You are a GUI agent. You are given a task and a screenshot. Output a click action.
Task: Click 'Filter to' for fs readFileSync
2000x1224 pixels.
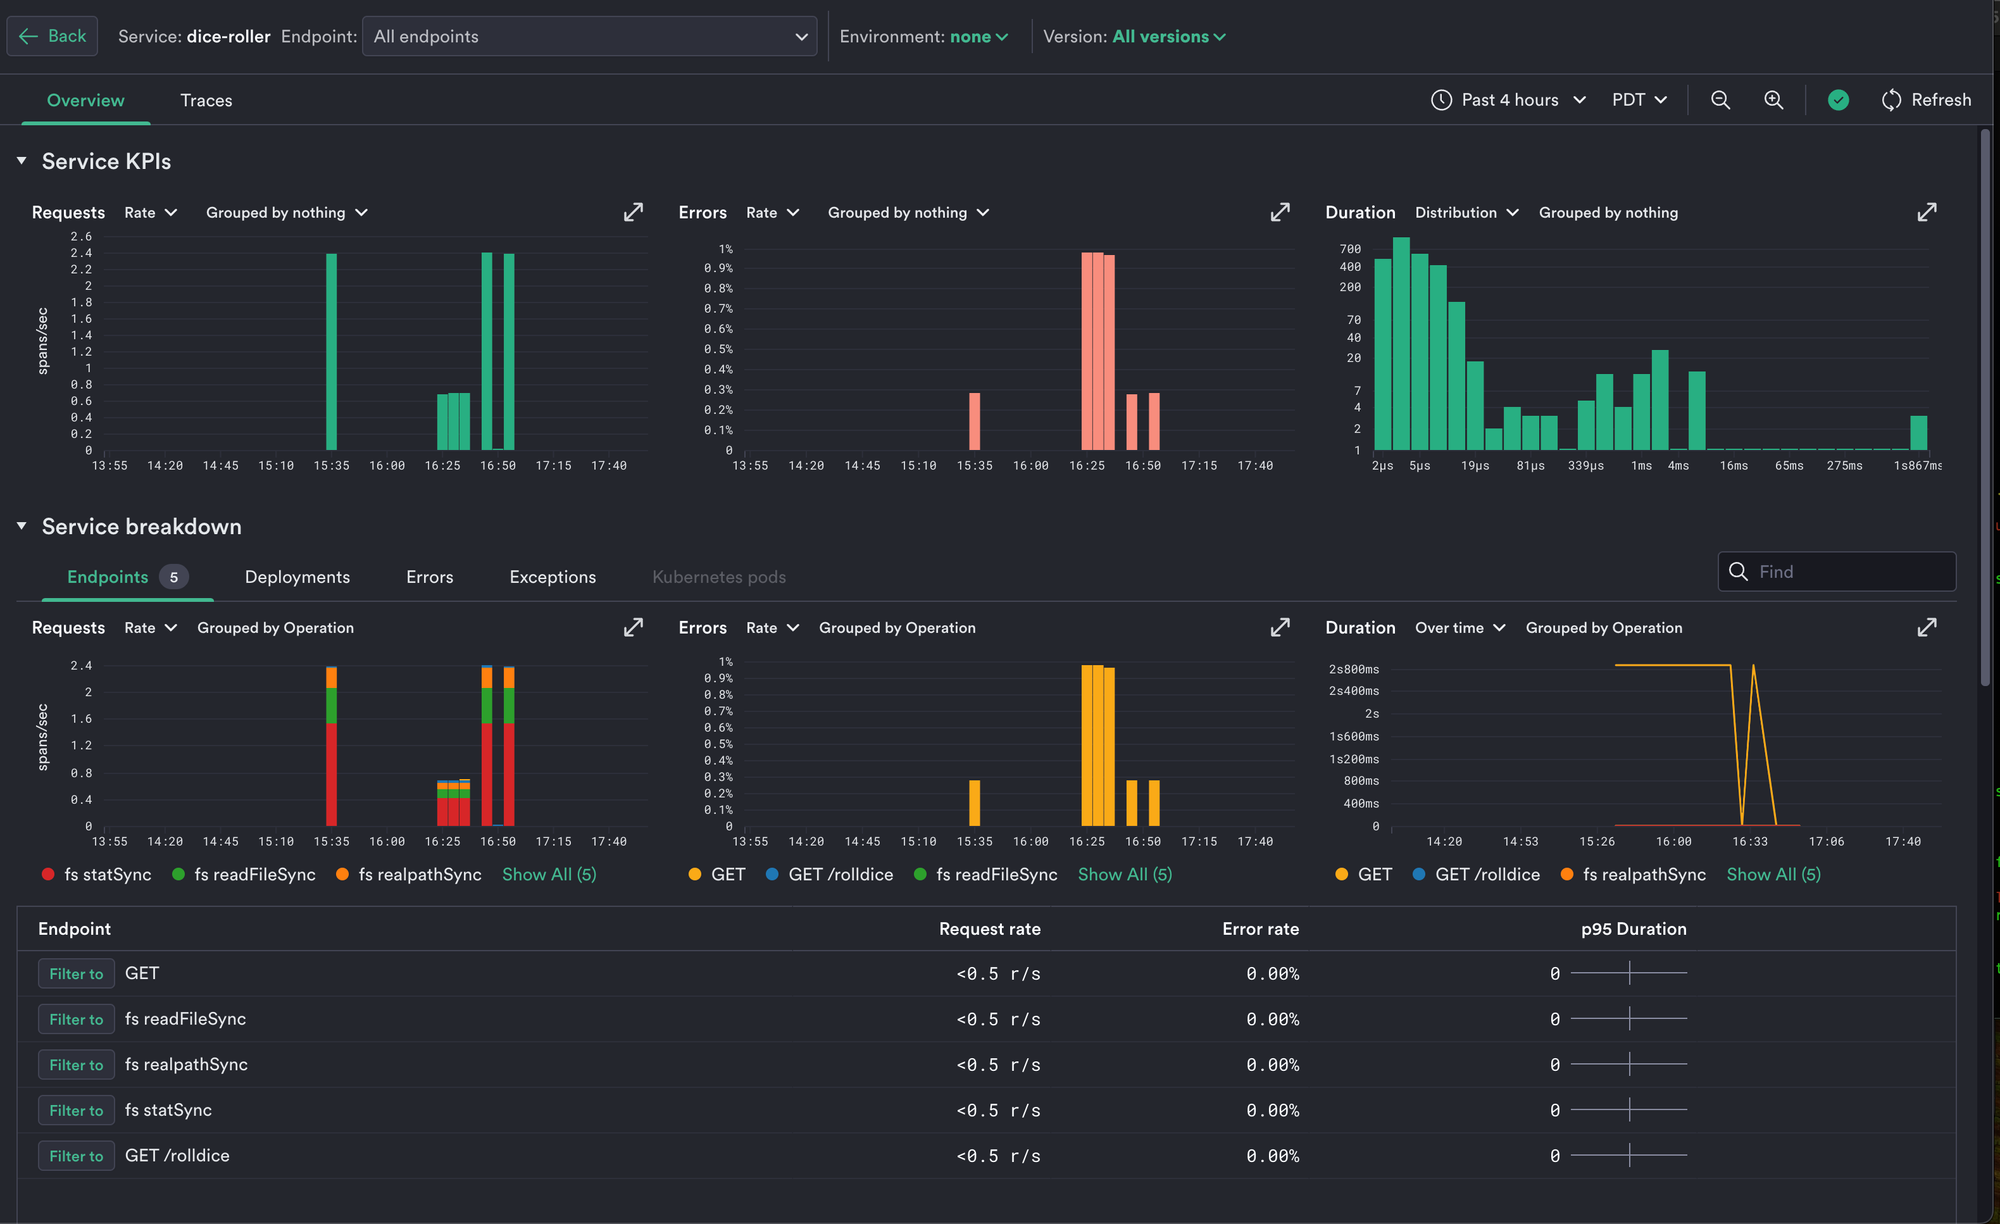[x=76, y=1019]
